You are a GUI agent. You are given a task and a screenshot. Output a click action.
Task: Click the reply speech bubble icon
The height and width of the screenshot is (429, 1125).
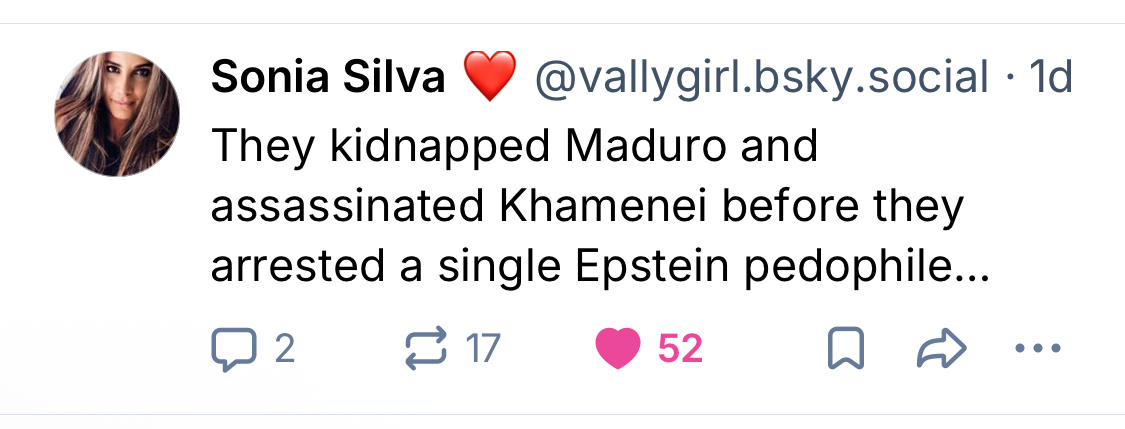[234, 349]
